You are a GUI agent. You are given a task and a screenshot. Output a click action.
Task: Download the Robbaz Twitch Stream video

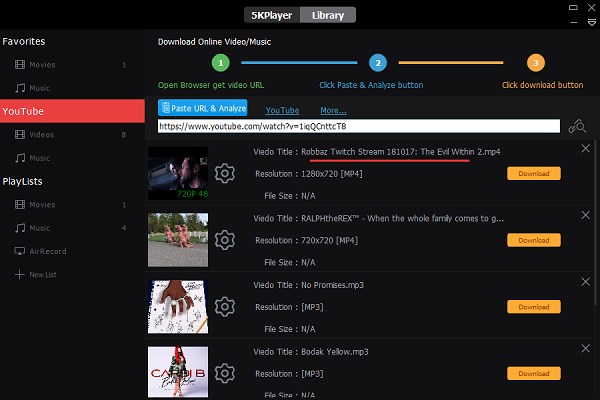click(534, 173)
